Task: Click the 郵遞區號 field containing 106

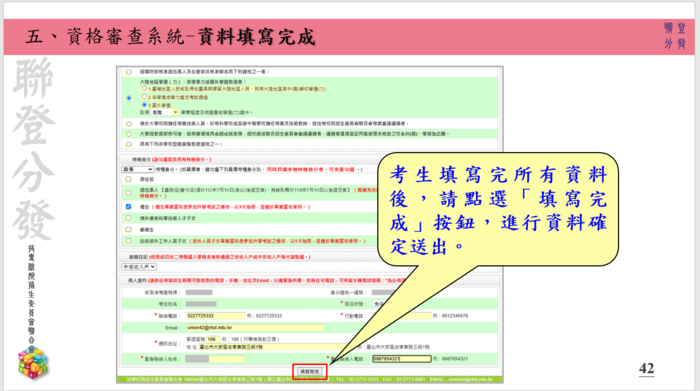Action: 213,339
